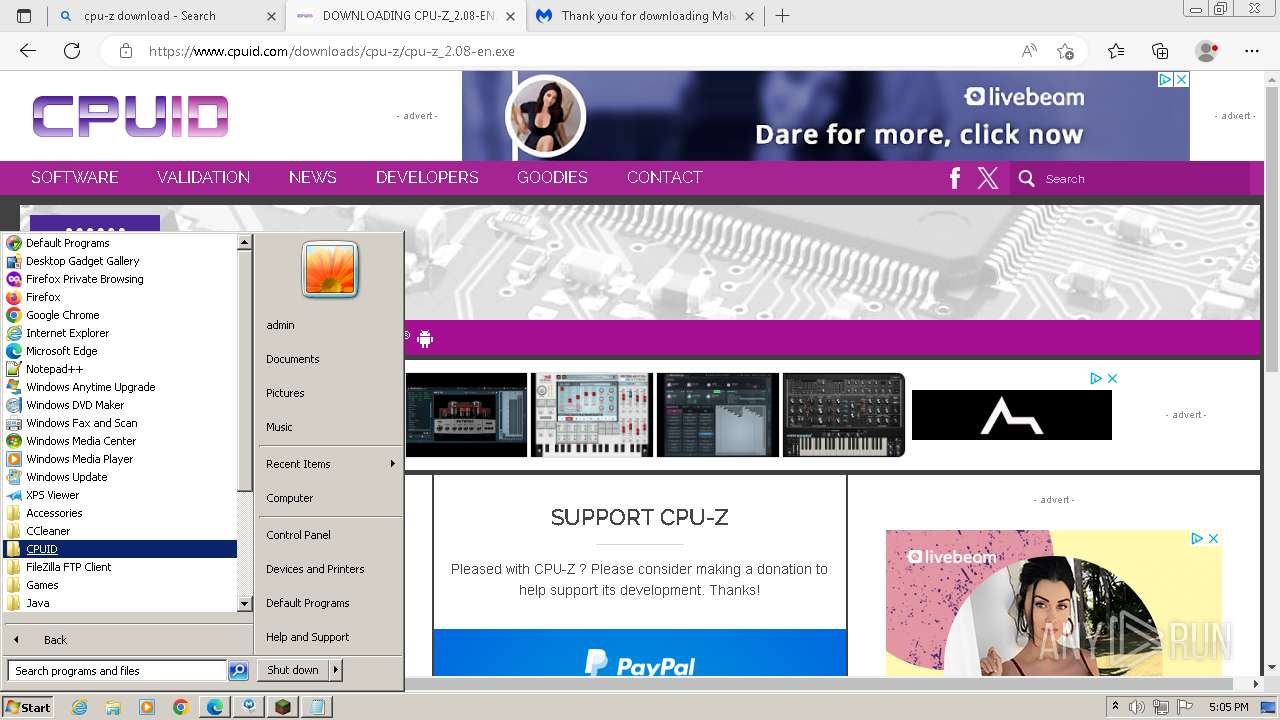Viewport: 1280px width, 720px height.
Task: Add this page to favorites star icon
Action: [1065, 51]
